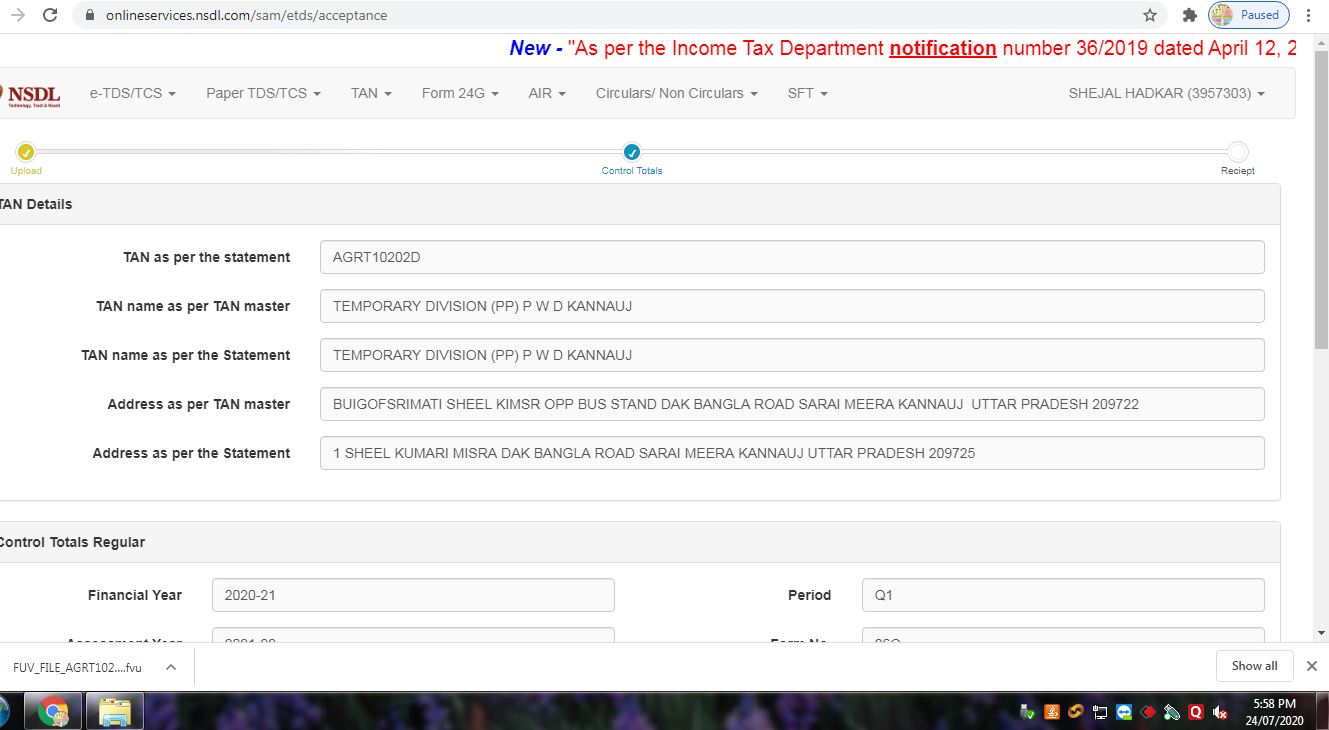This screenshot has width=1329, height=730.
Task: Click the network connection tray icon
Action: (x=1099, y=712)
